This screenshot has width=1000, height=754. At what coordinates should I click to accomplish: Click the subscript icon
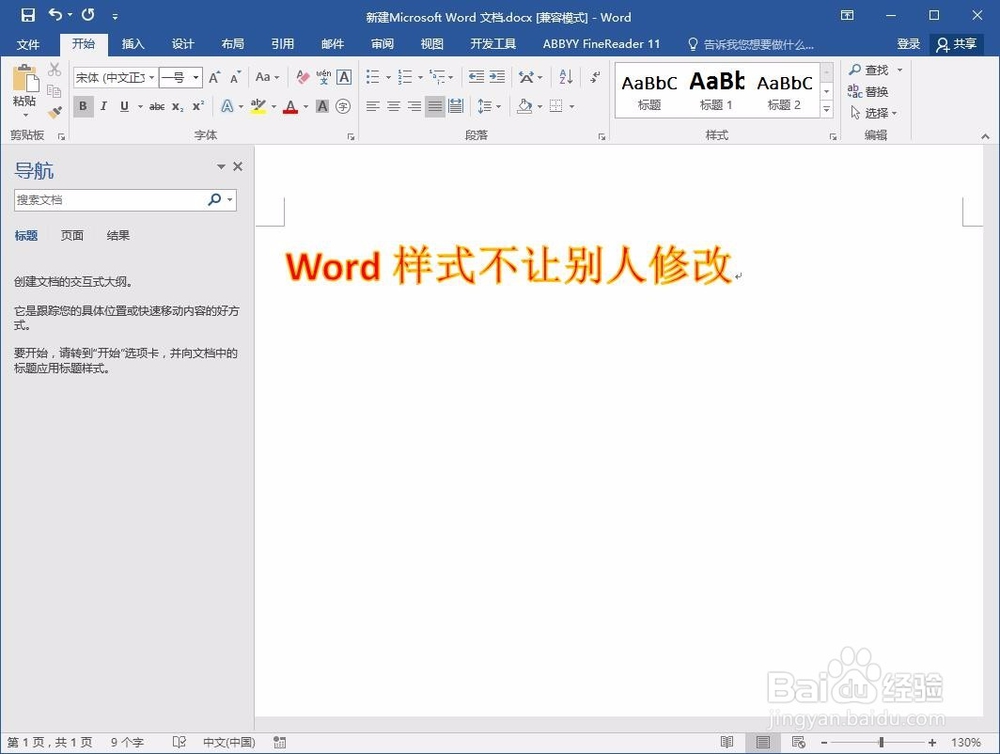tap(177, 106)
